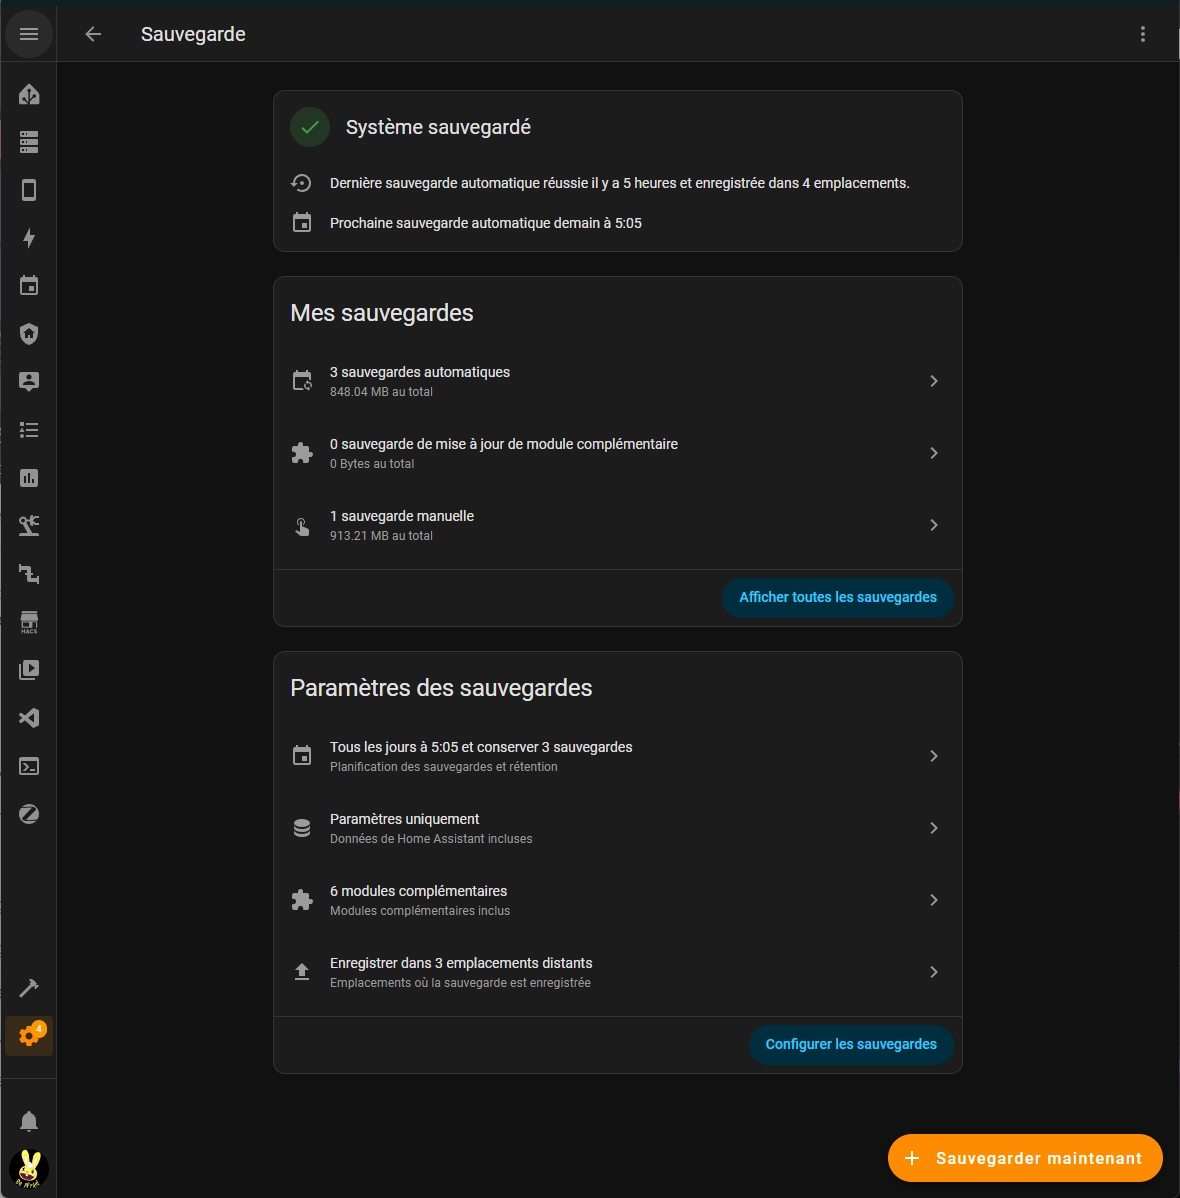Click the back arrow next to Sauvegarde

point(92,33)
